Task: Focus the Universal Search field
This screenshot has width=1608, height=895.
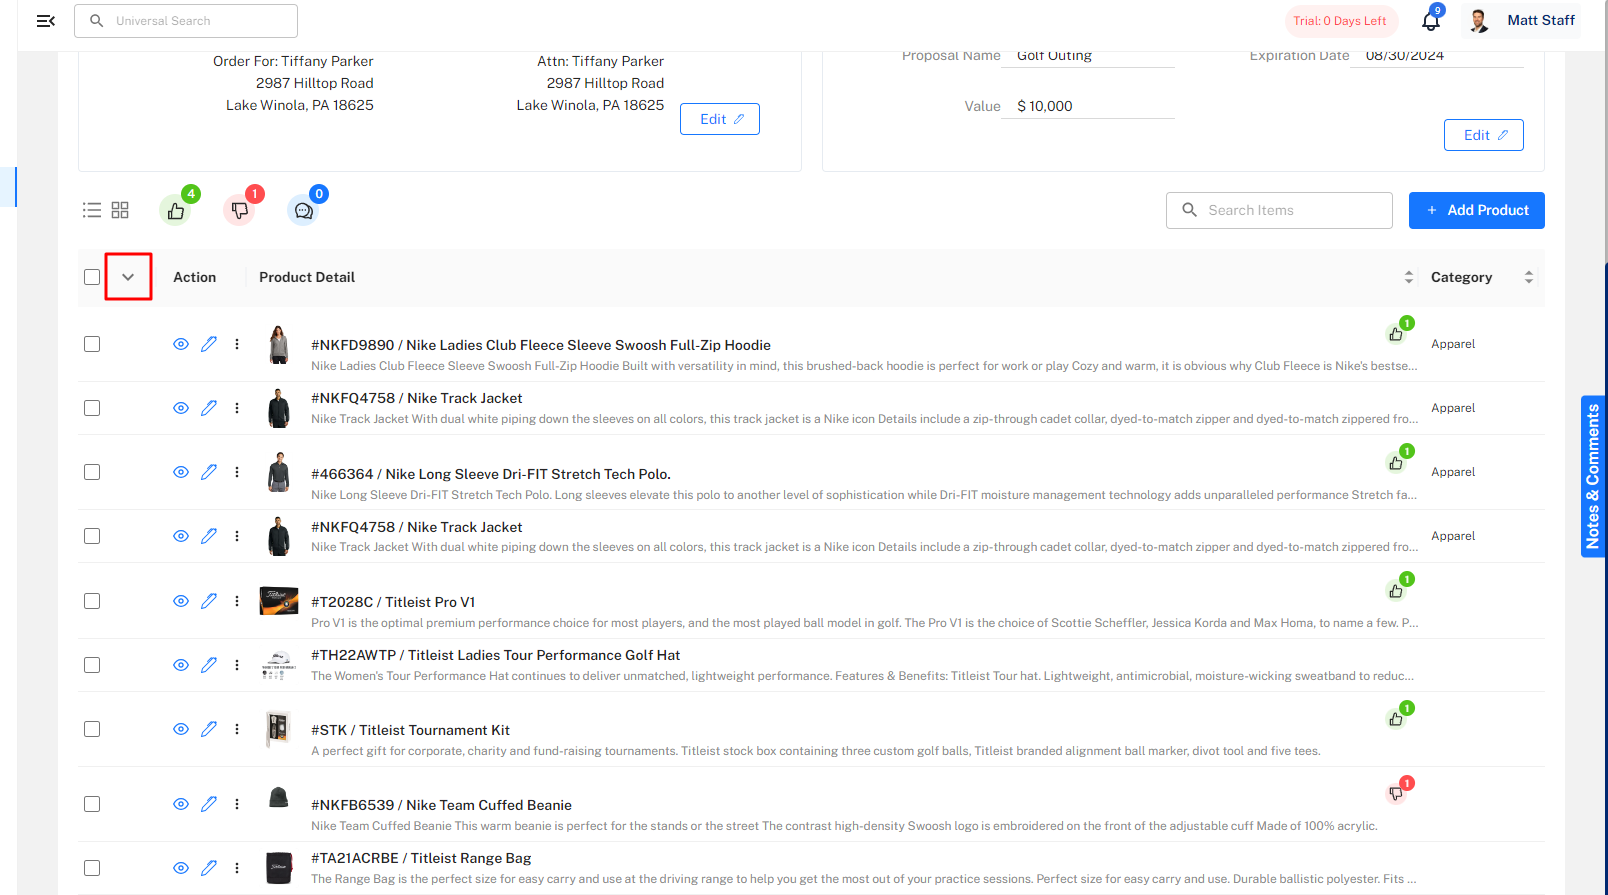Action: click(x=186, y=21)
